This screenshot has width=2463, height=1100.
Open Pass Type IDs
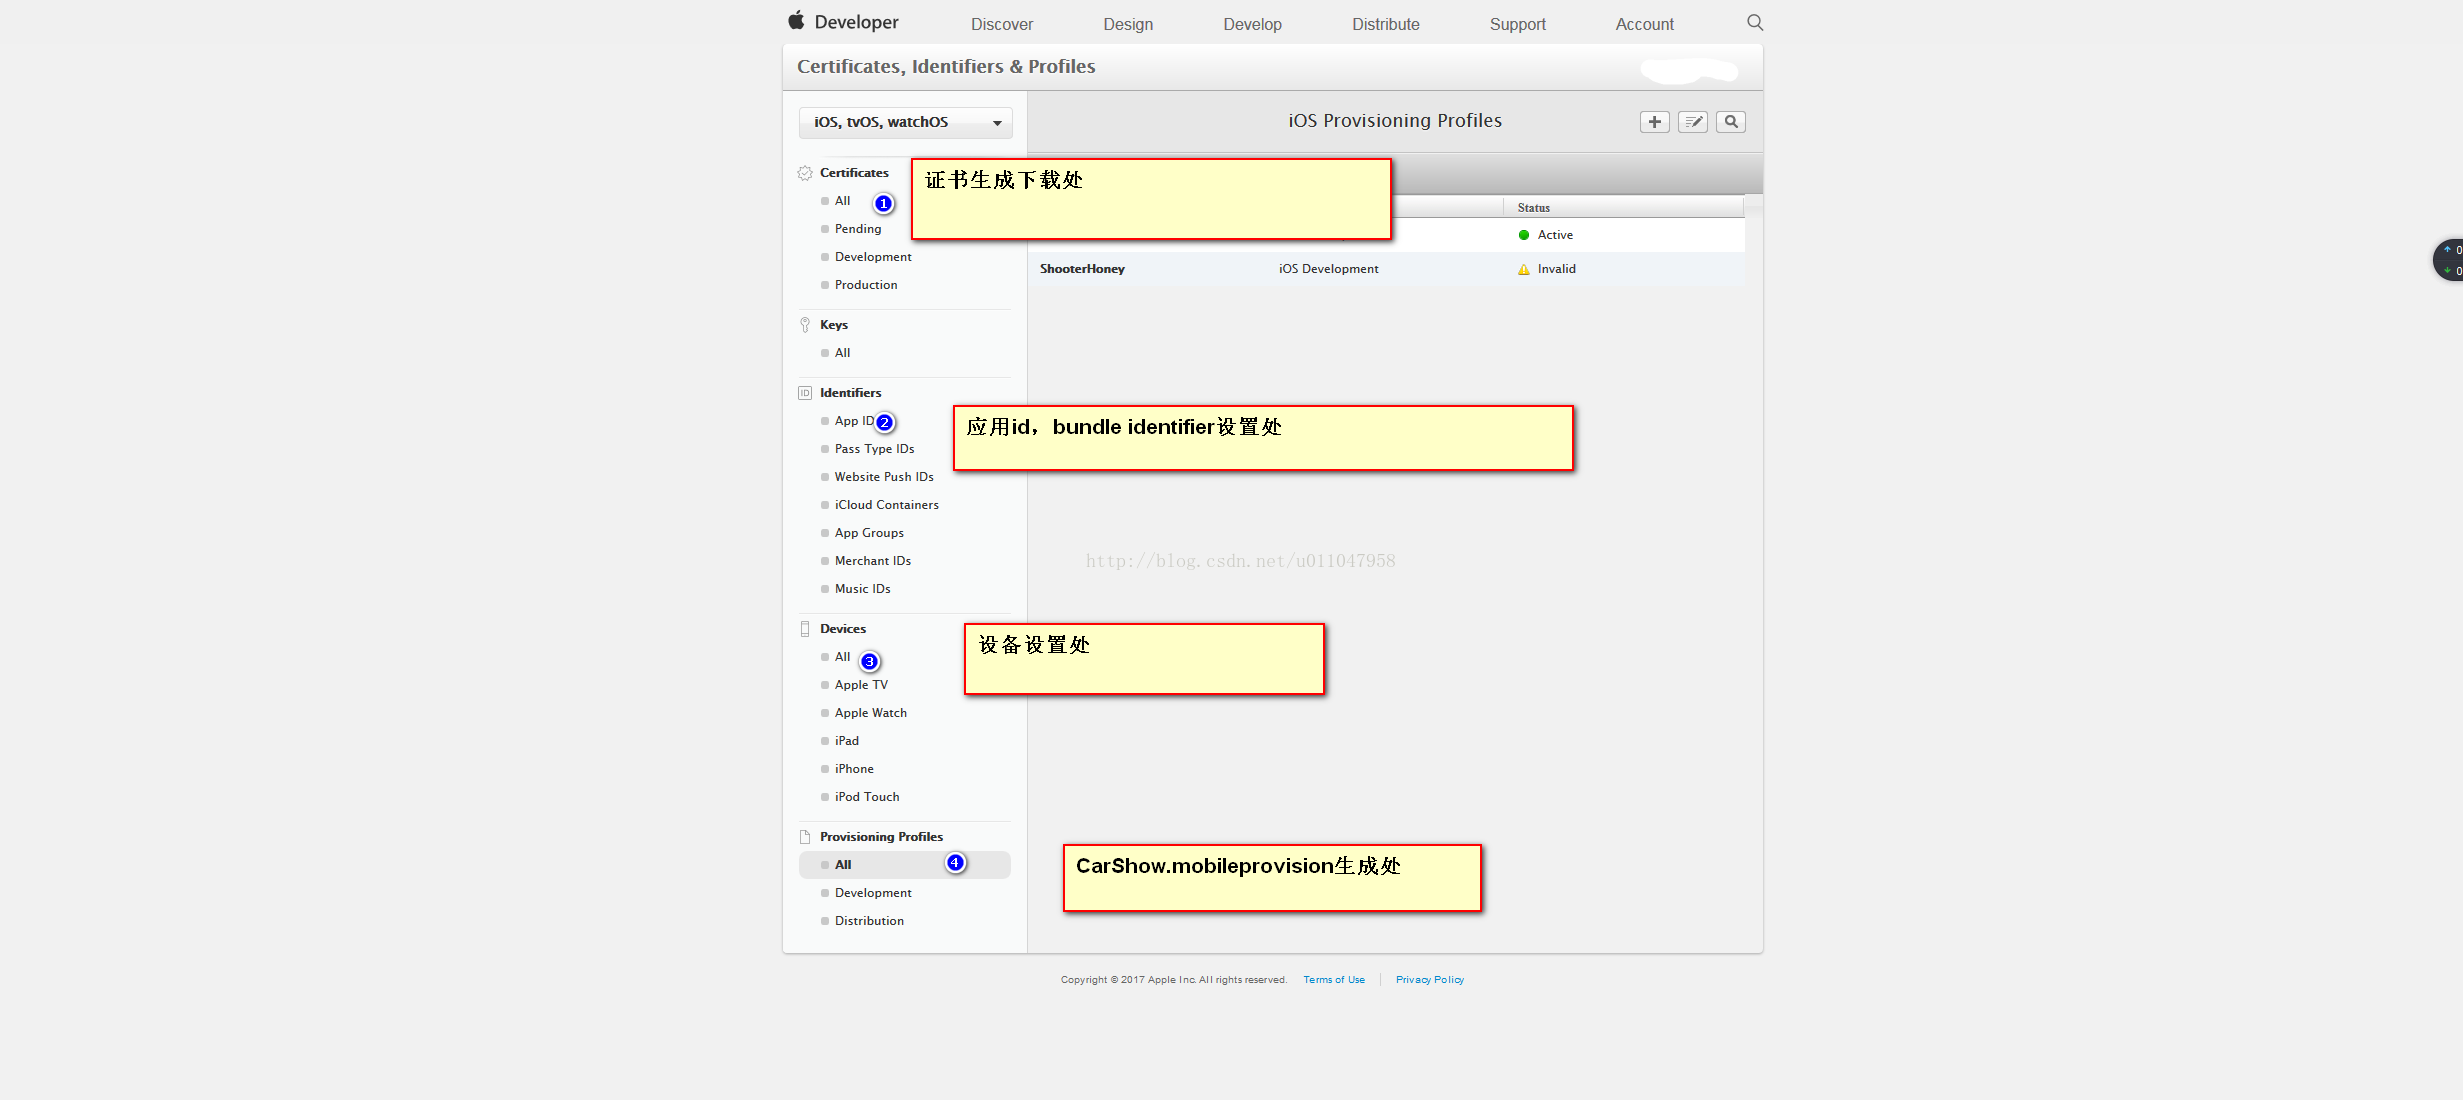[874, 449]
